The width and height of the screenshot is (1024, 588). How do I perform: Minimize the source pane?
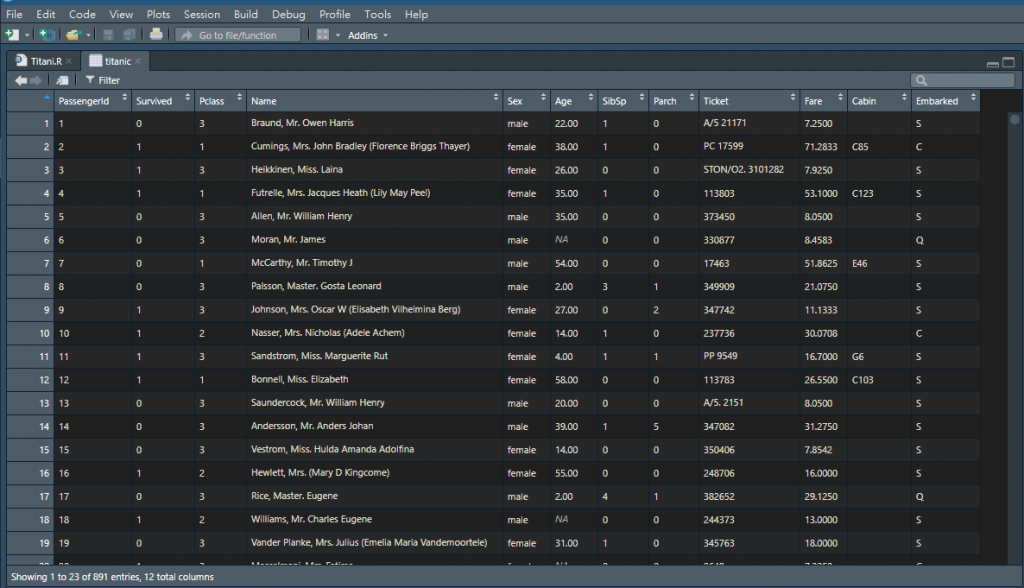click(993, 63)
